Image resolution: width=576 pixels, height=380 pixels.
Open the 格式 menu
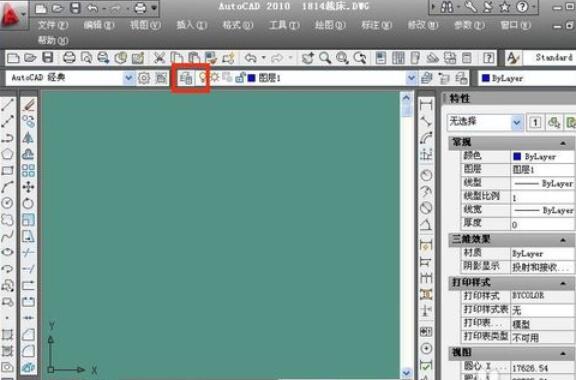tap(238, 25)
